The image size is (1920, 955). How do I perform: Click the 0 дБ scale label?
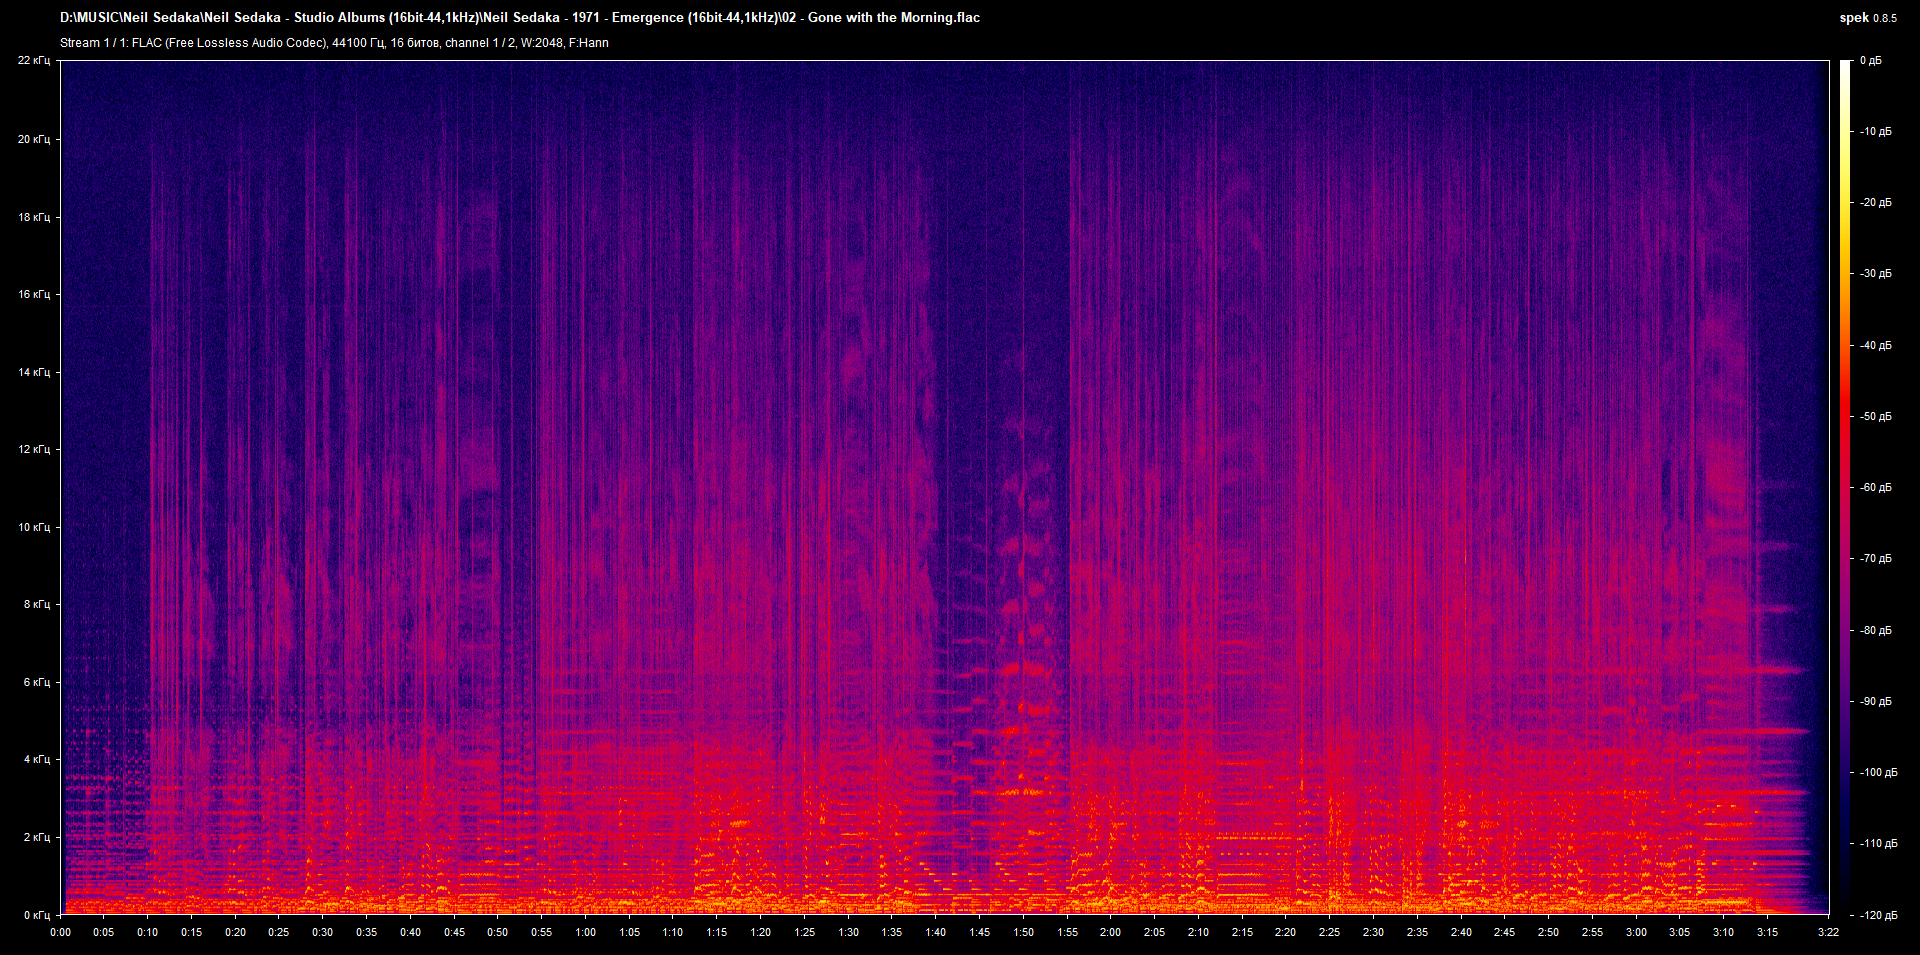coord(1871,61)
